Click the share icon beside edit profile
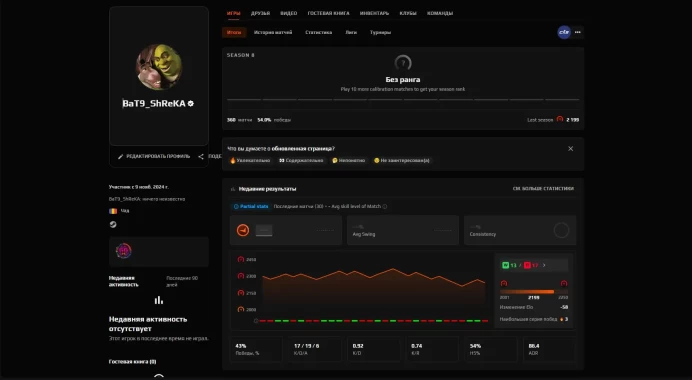 (x=201, y=156)
